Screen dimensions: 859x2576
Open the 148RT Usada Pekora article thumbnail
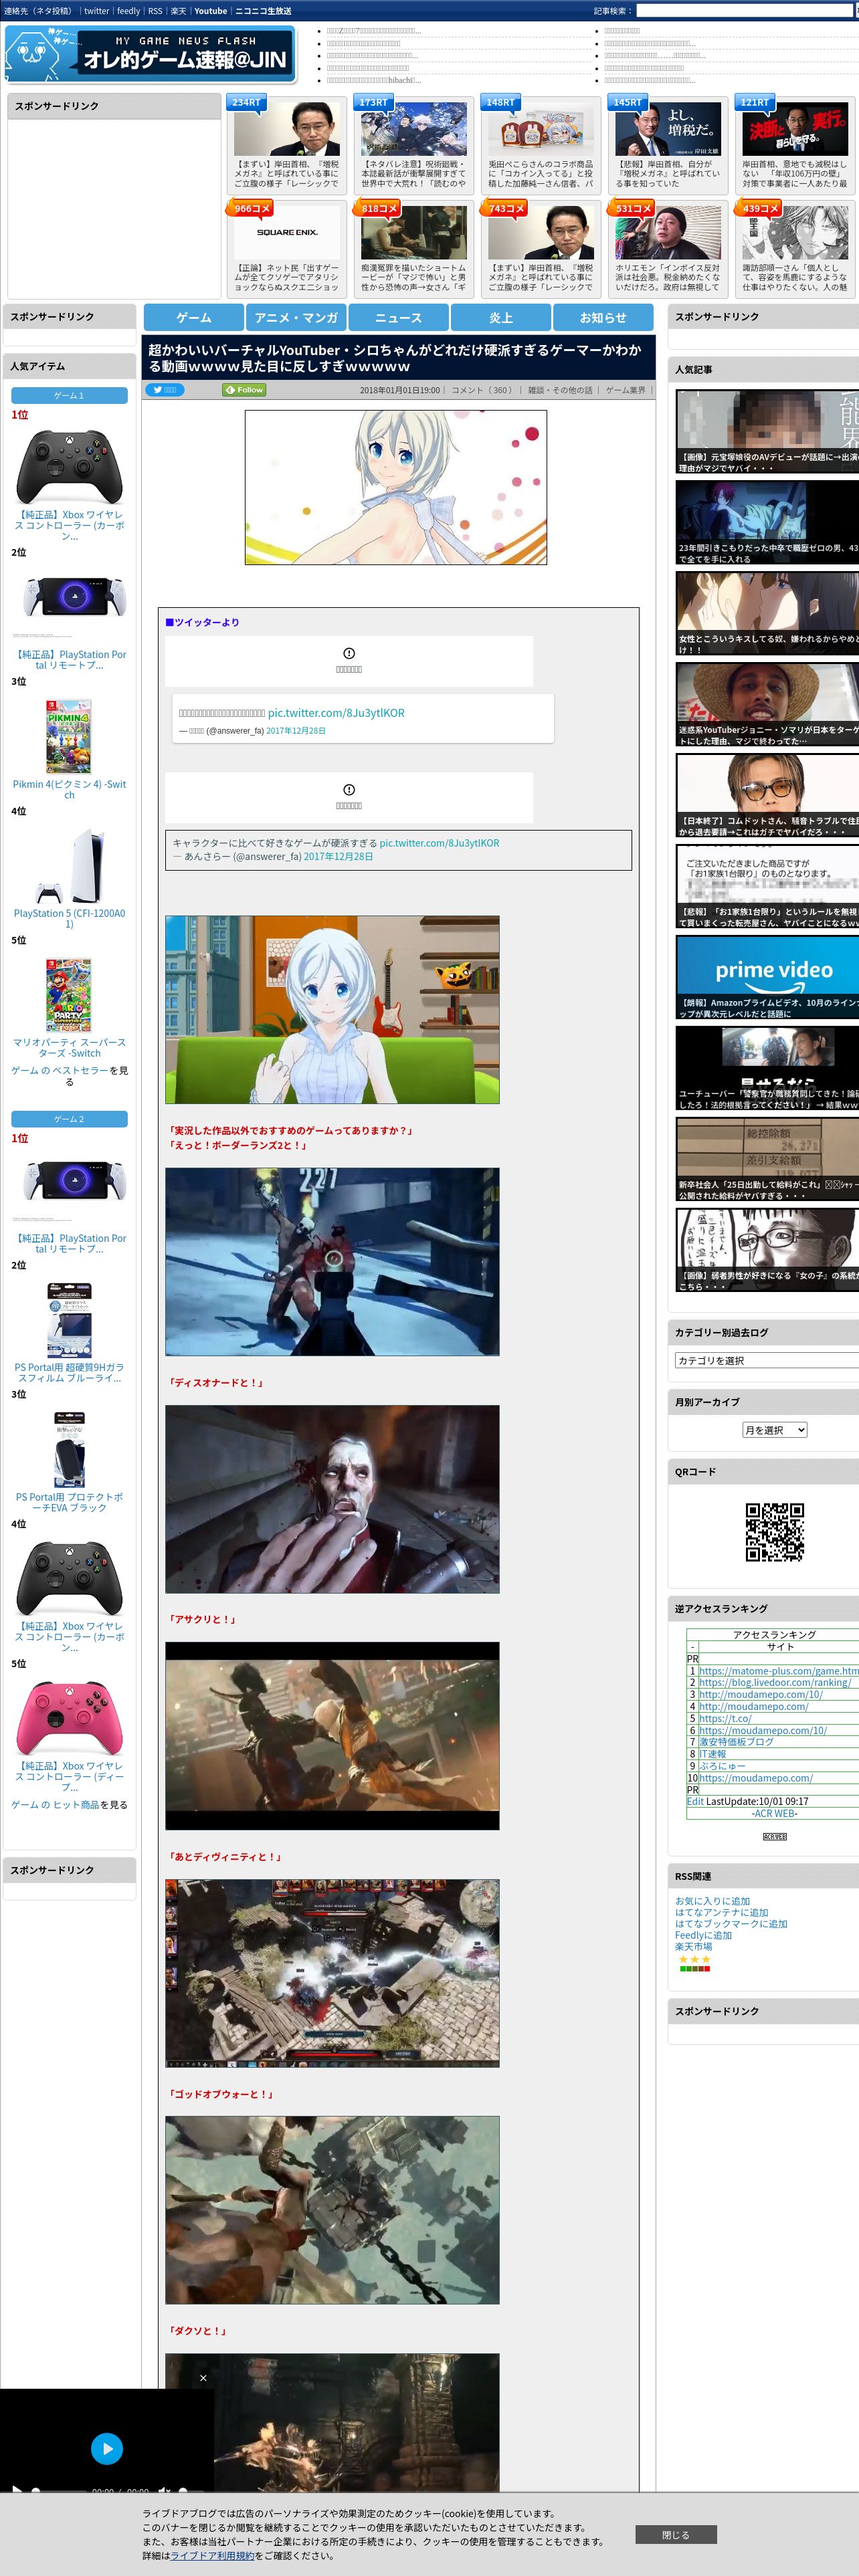pyautogui.click(x=541, y=128)
